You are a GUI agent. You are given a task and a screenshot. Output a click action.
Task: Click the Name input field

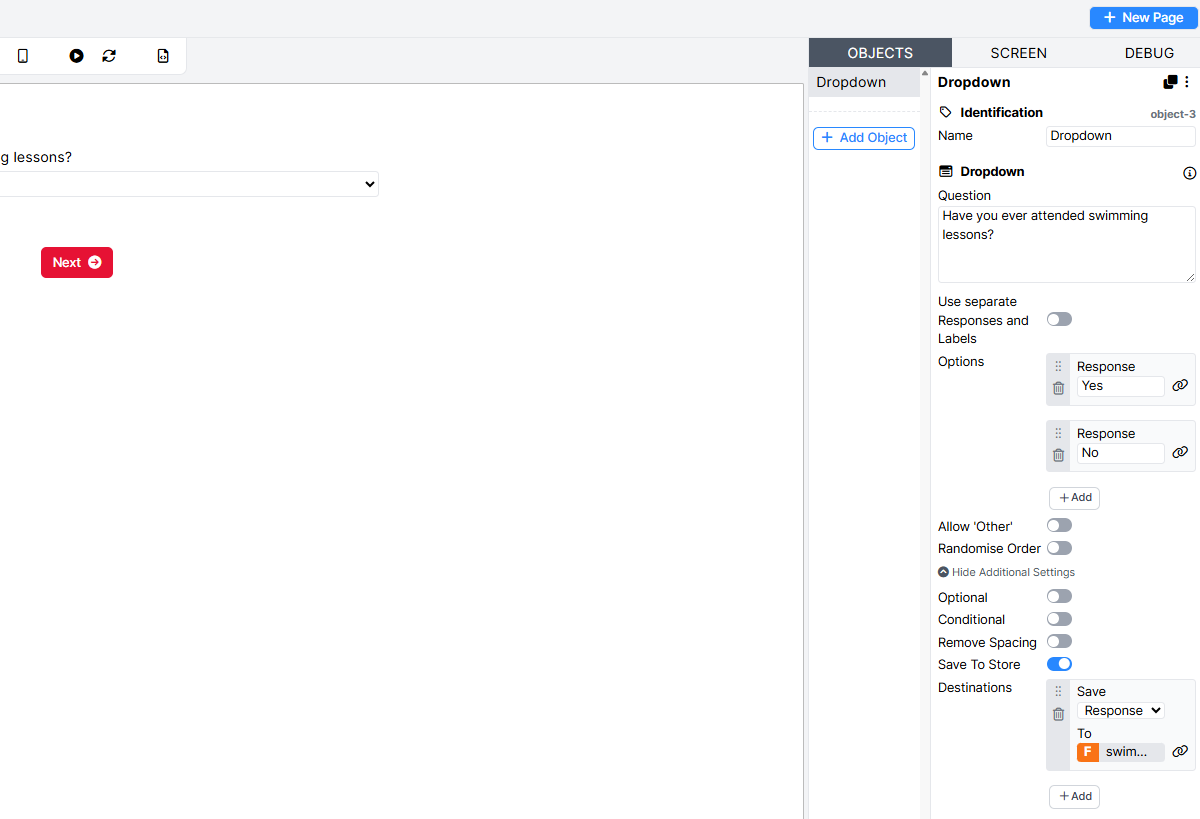click(x=1121, y=136)
